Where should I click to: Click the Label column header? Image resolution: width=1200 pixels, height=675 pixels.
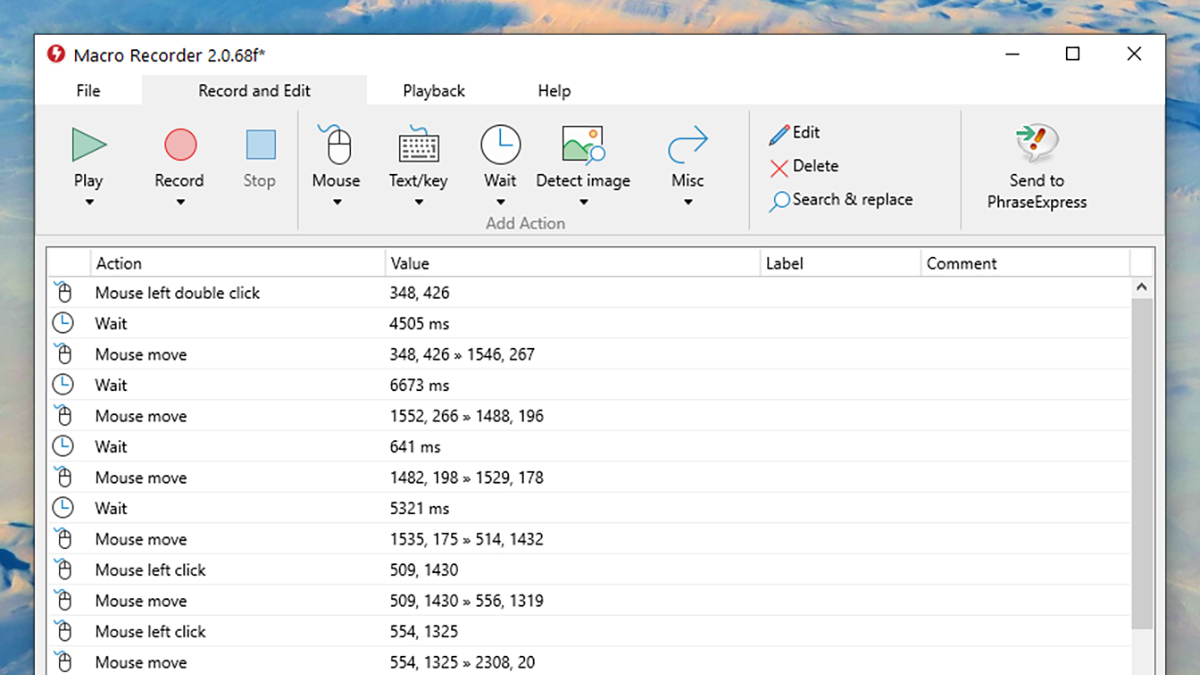click(840, 264)
